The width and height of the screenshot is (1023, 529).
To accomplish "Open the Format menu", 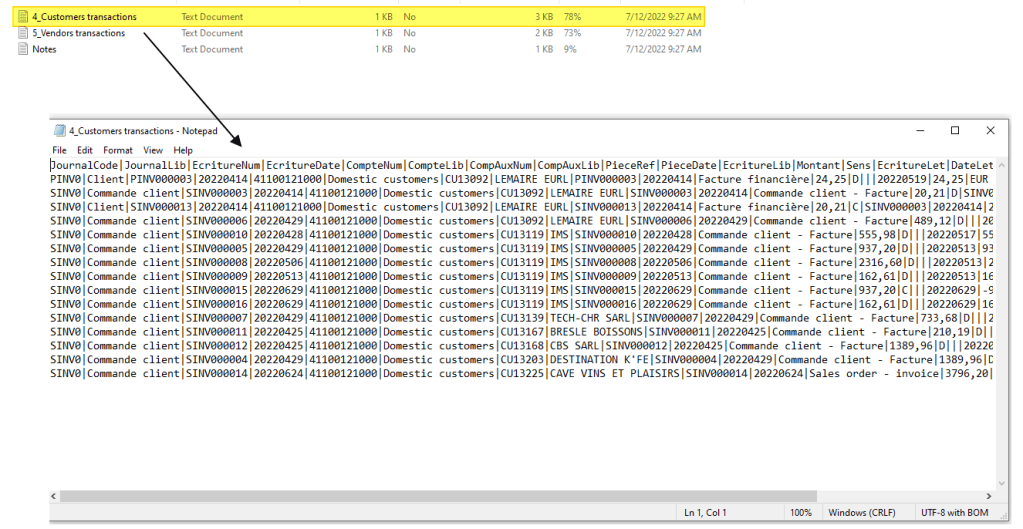I will (117, 150).
